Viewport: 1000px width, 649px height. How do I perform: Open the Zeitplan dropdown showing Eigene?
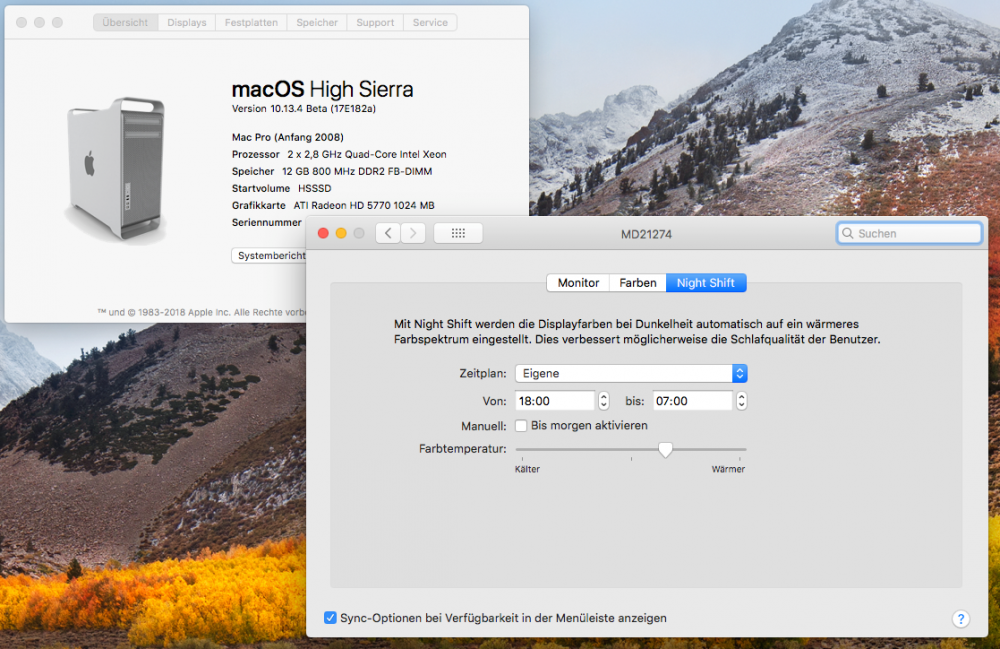point(631,374)
